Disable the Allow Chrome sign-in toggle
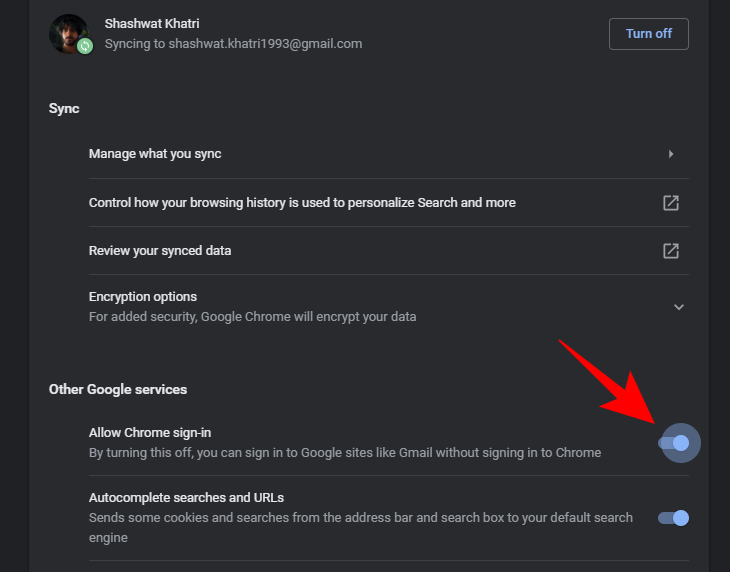The image size is (730, 572). click(675, 442)
